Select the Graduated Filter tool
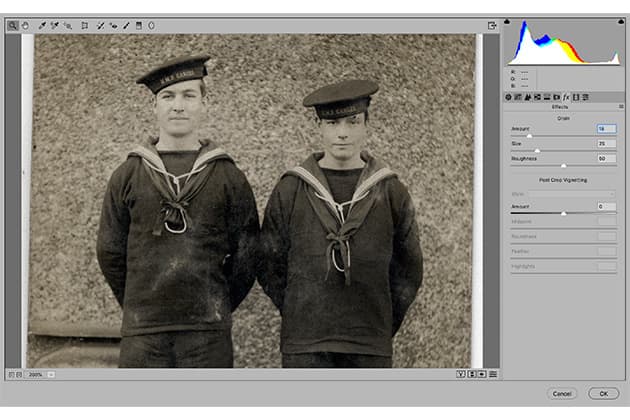Viewport: 630px width, 420px height. point(139,25)
